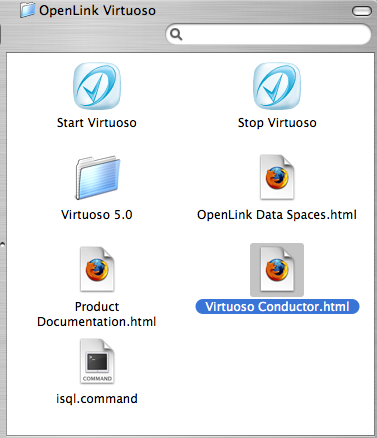
Task: Select the Virtuoso 5.0 folder icon
Action: tap(97, 178)
